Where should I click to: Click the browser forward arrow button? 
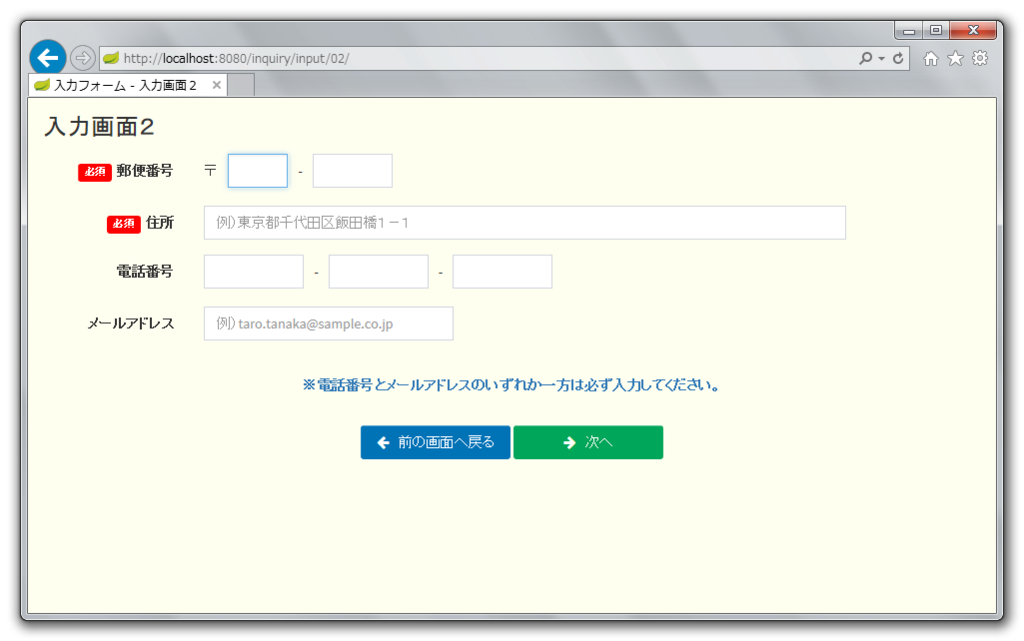tap(82, 58)
